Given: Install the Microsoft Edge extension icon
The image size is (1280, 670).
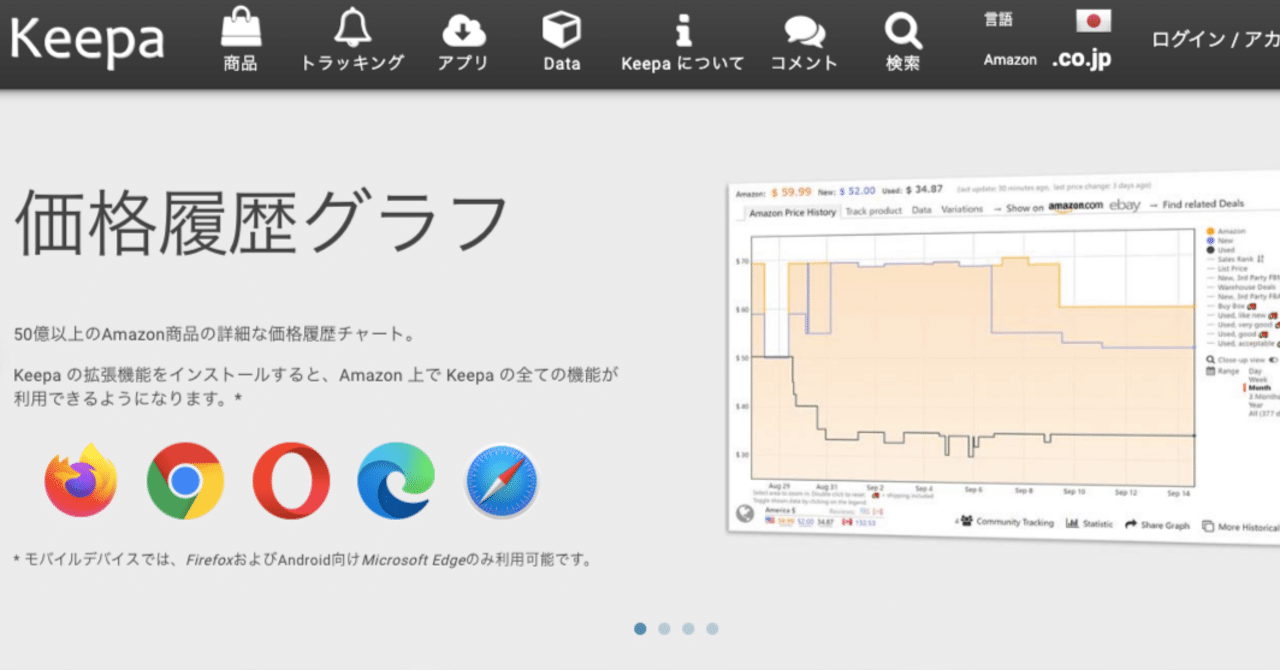Looking at the screenshot, I should 396,481.
